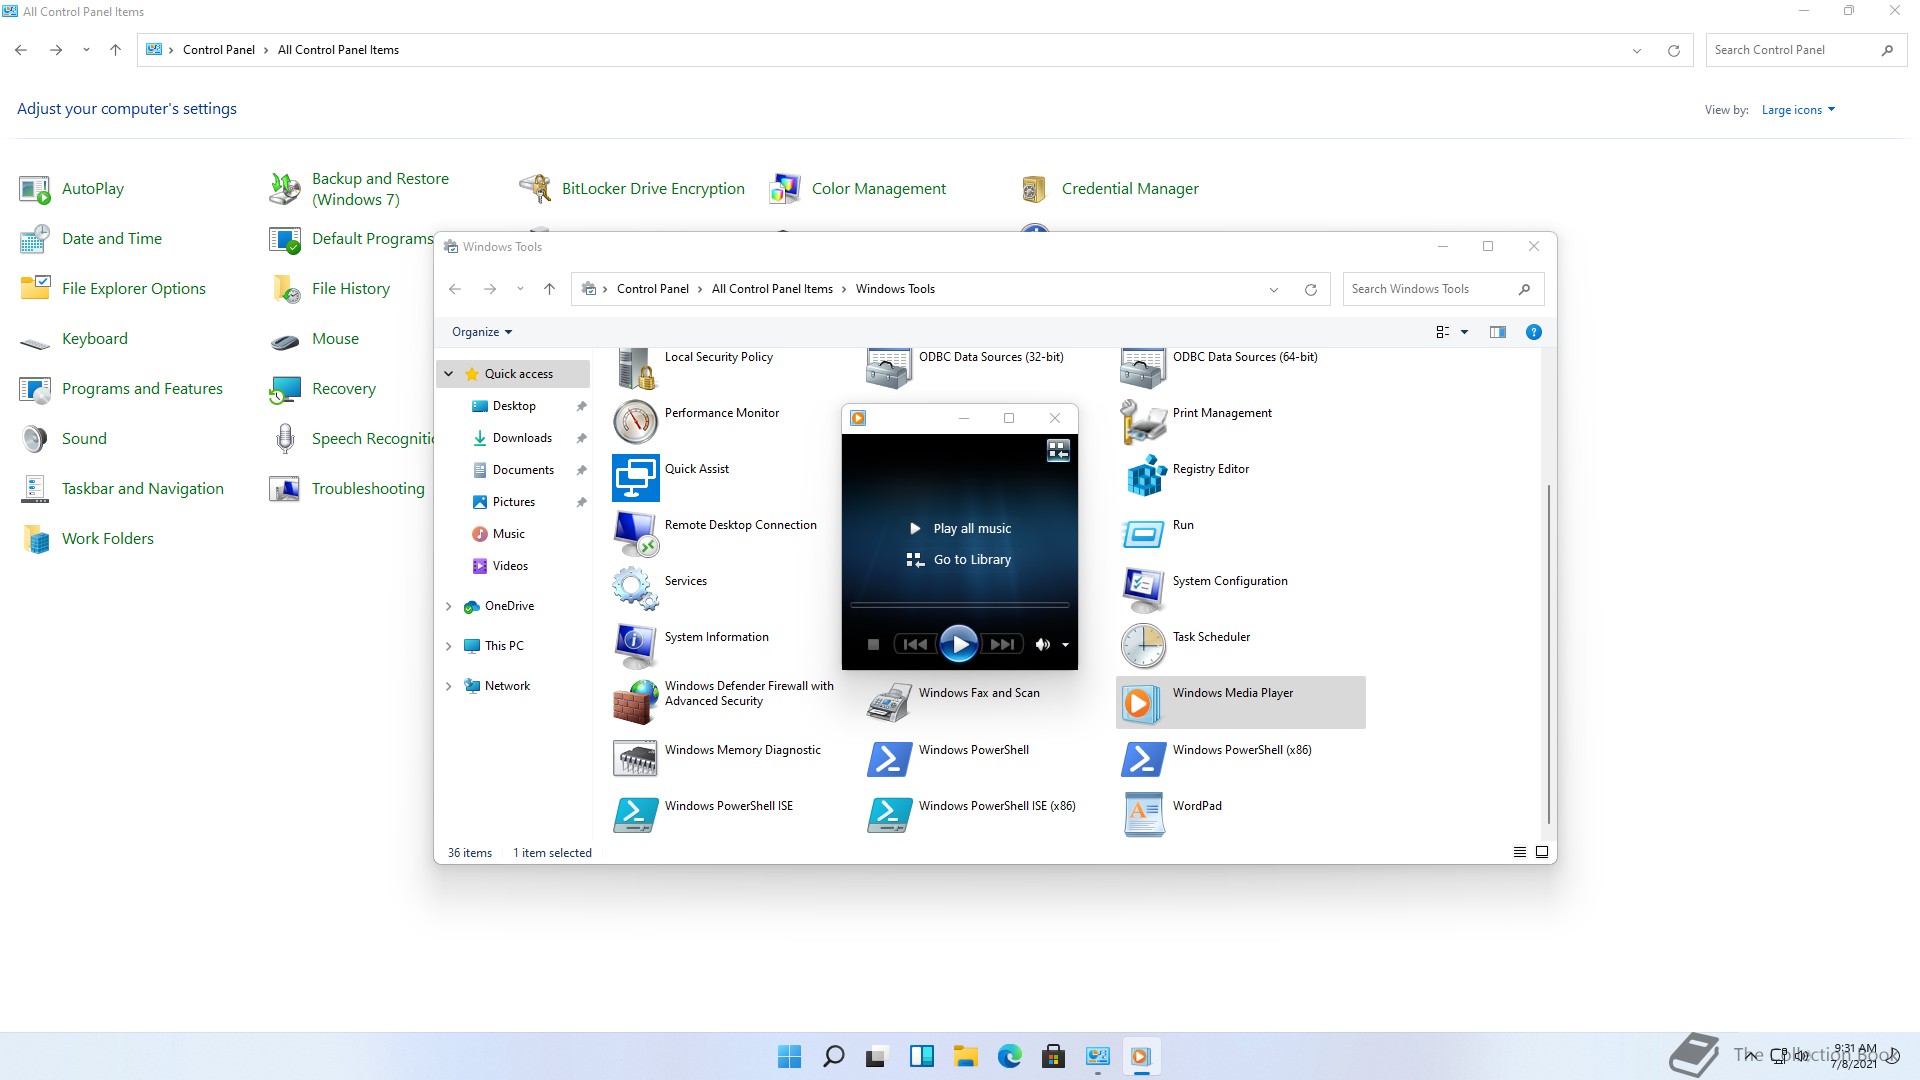Launch Windows PowerShell
1920x1080 pixels.
pos(948,759)
